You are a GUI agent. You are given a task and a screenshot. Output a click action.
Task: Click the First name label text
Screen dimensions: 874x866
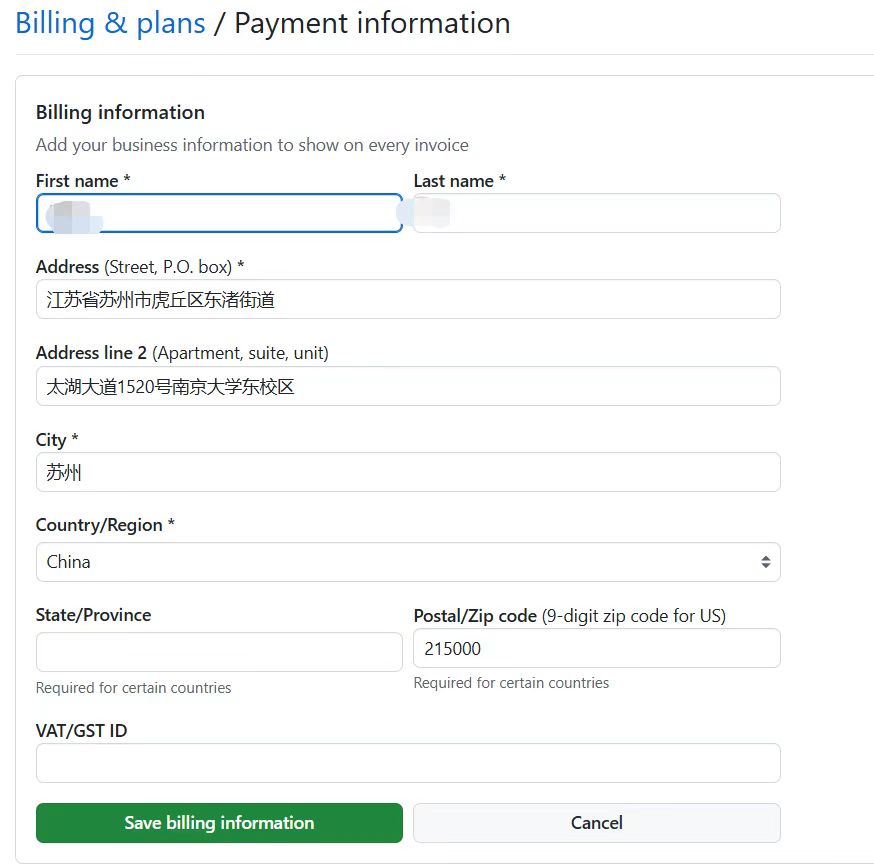click(78, 181)
